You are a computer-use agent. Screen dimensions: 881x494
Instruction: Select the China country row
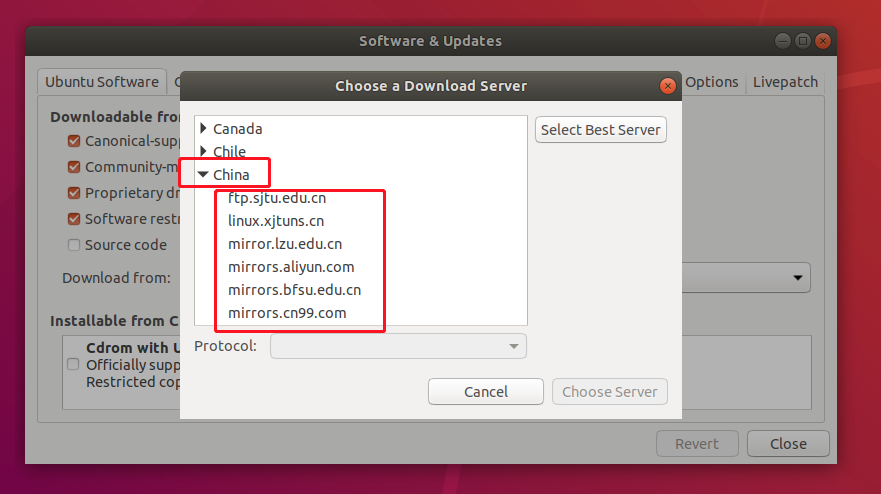(361, 175)
